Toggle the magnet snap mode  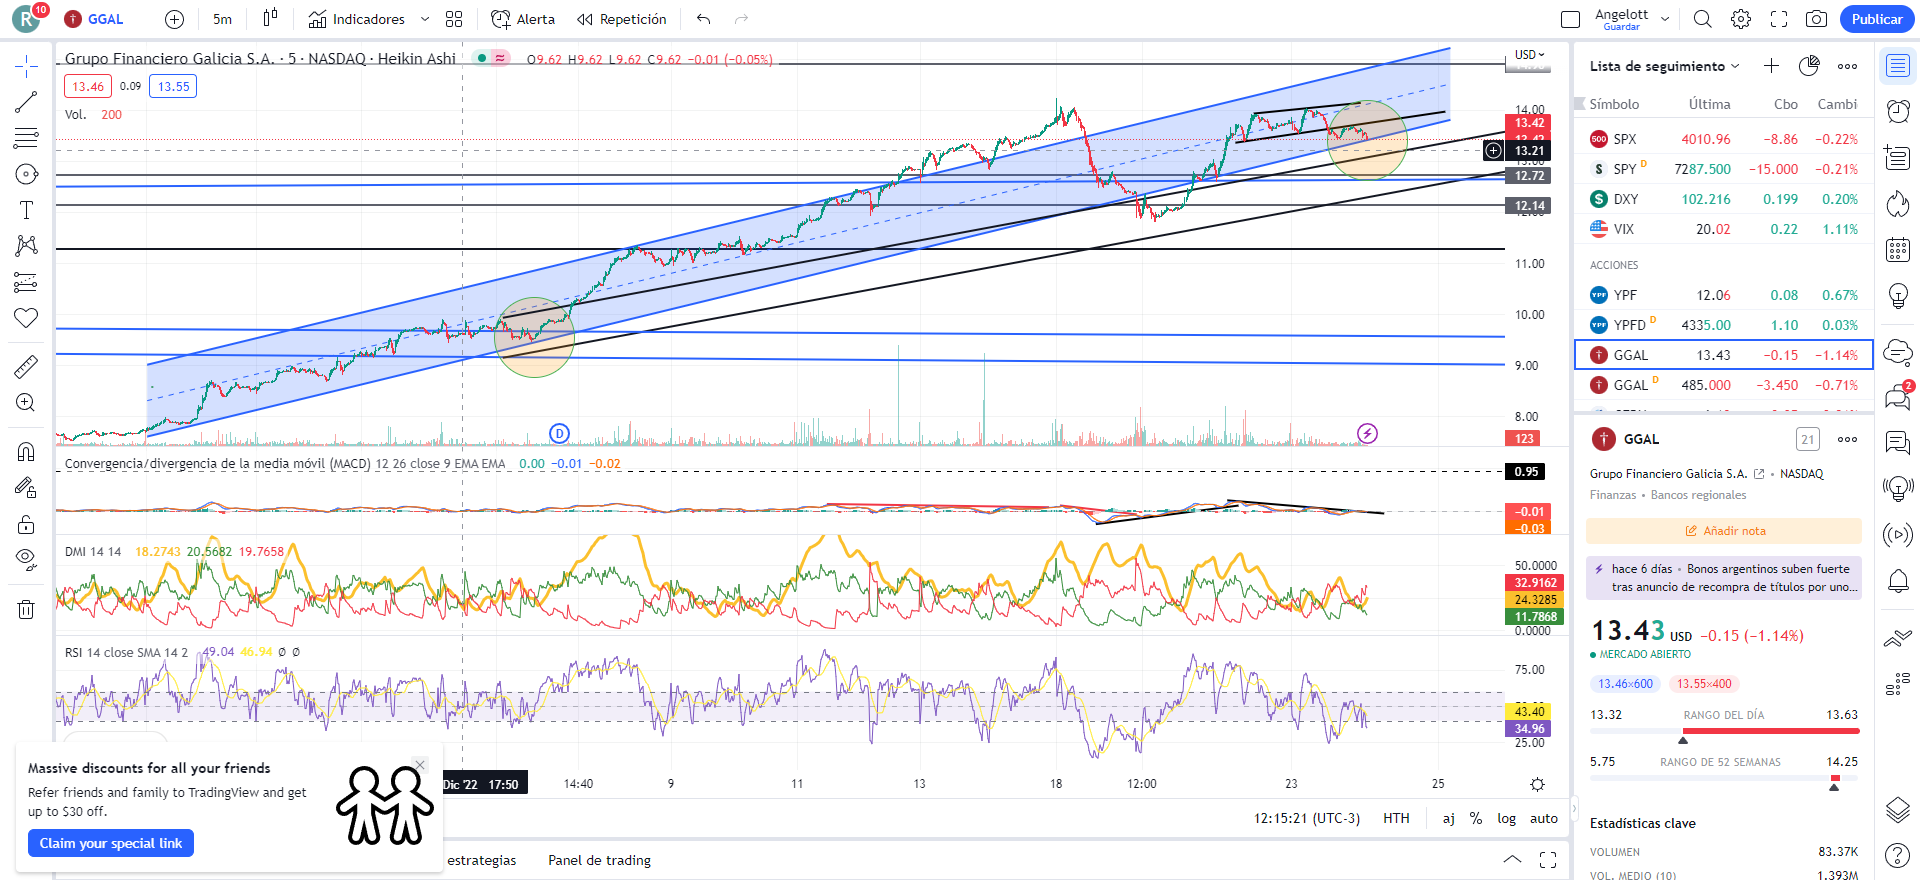coord(26,452)
